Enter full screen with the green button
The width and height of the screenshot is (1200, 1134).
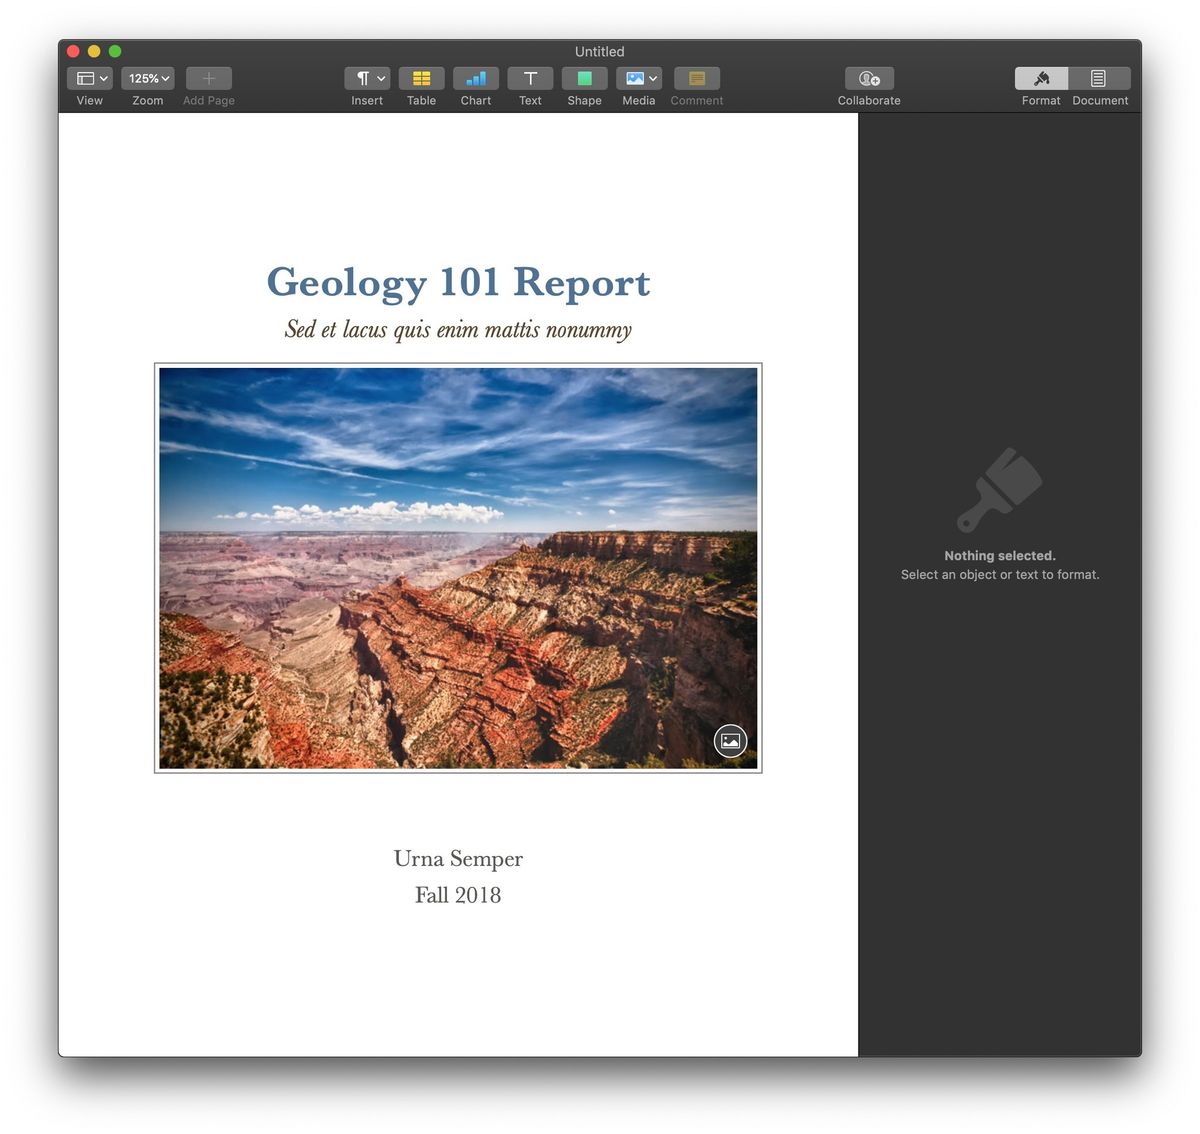[115, 51]
